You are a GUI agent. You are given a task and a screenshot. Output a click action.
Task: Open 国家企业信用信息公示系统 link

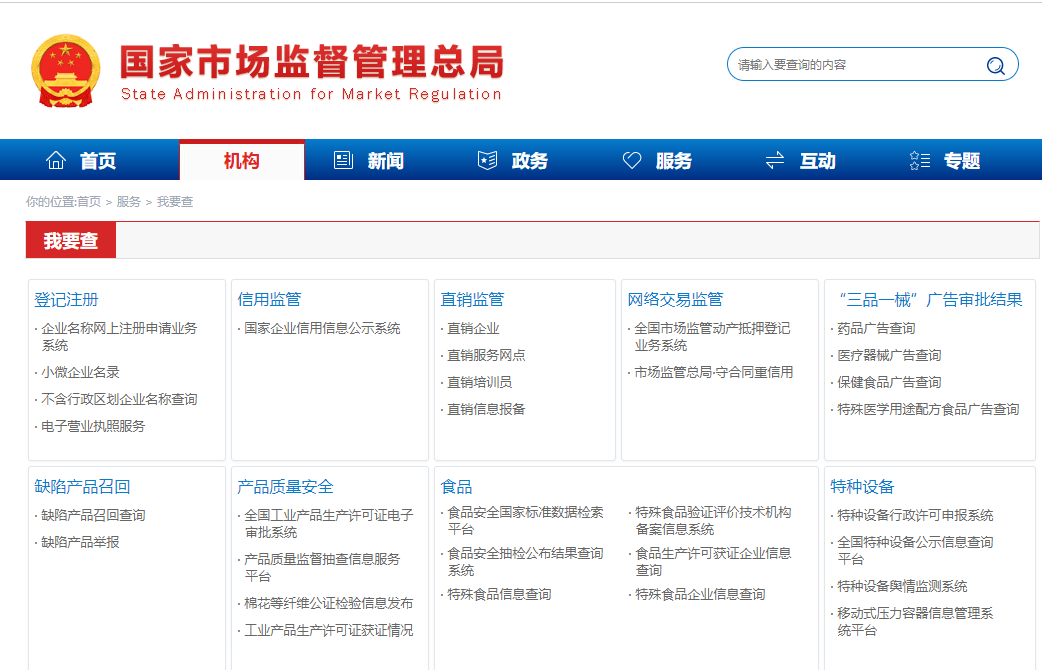click(322, 328)
